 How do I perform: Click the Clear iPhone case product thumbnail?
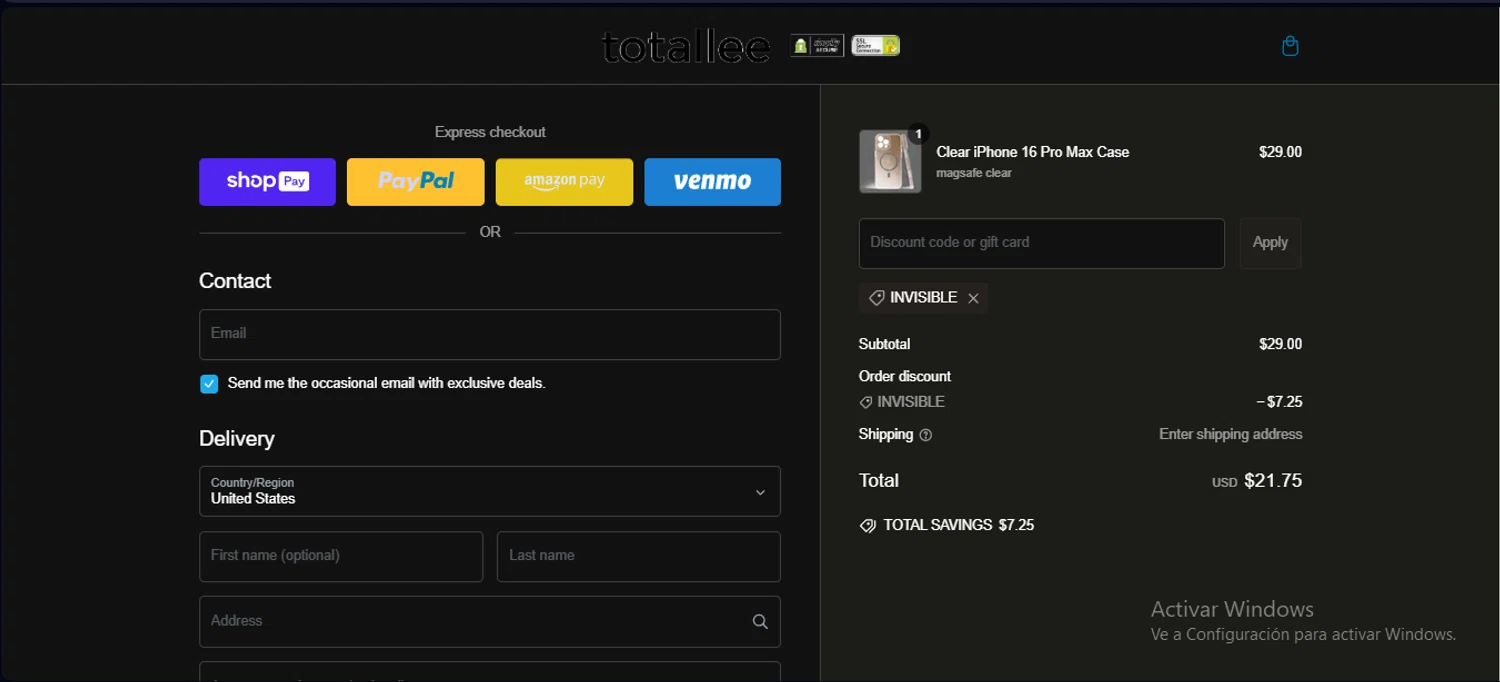coord(889,161)
